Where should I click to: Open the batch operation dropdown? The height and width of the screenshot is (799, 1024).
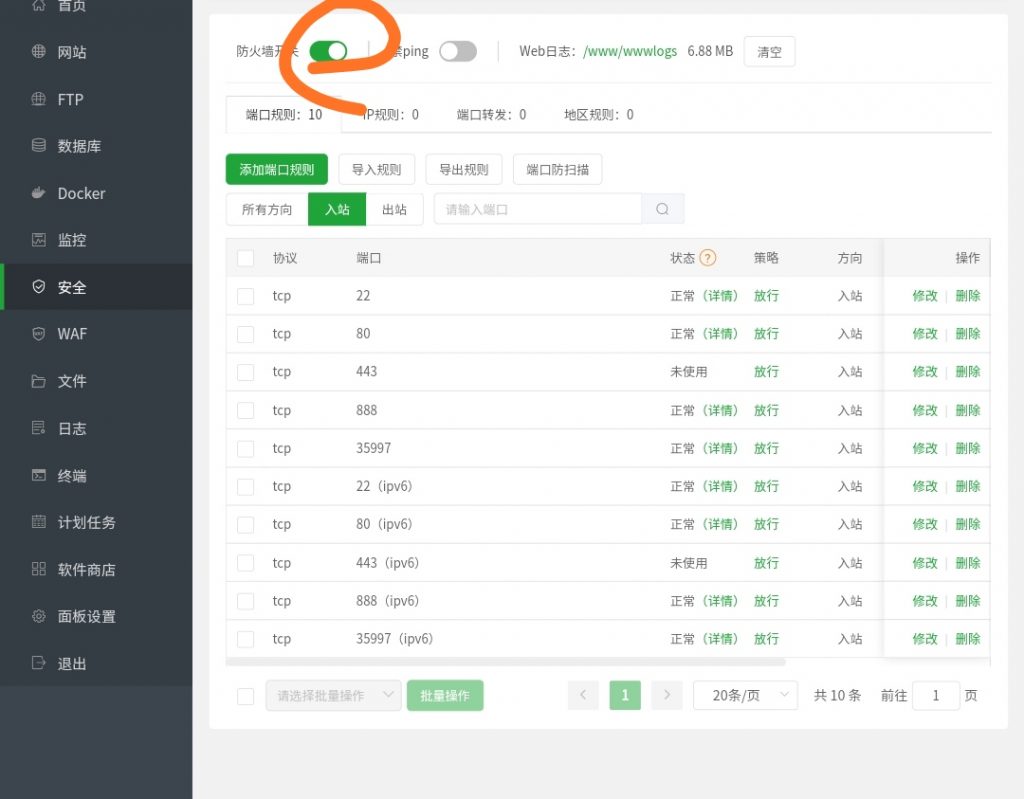tap(333, 696)
